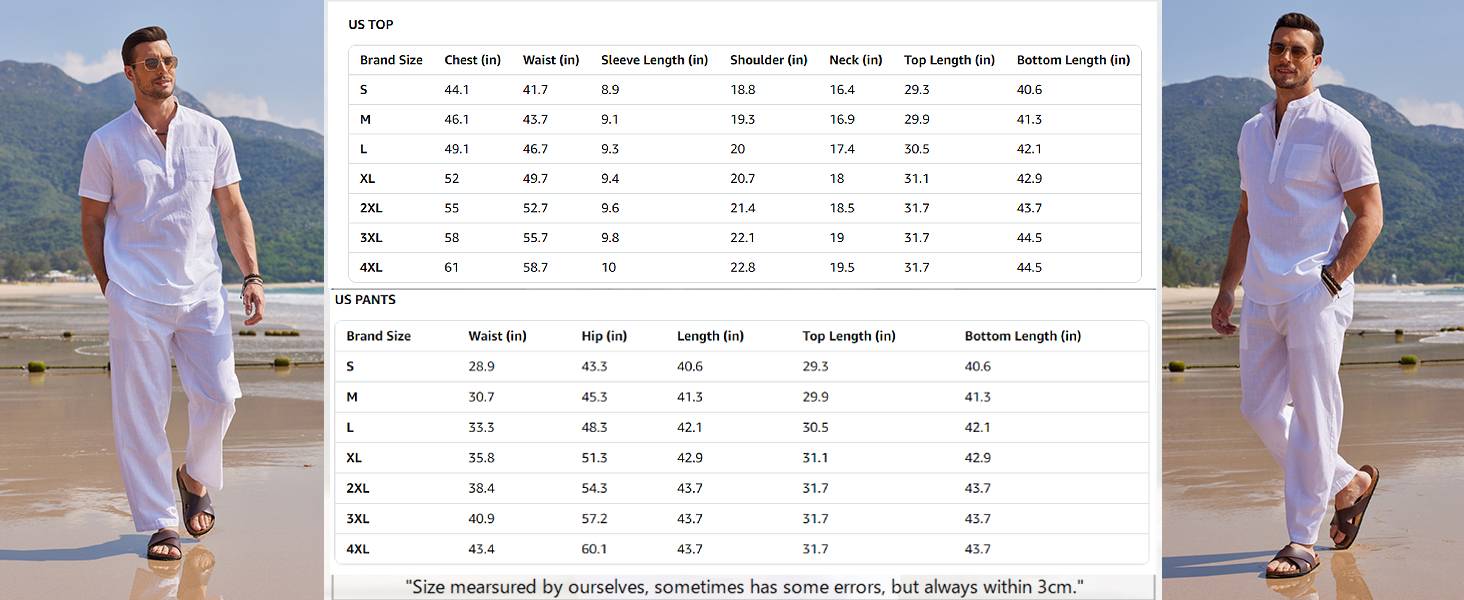Screen dimensions: 1464x600
Task: Click the pants Length (in) column header
Action: [710, 336]
